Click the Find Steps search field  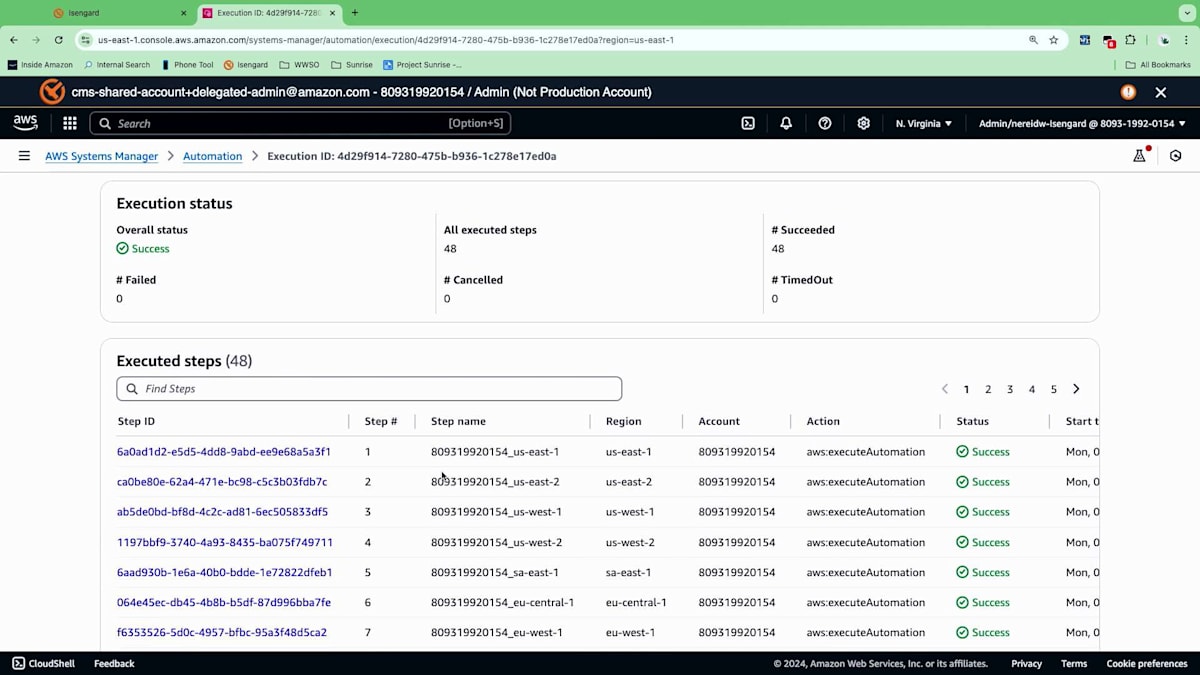369,389
